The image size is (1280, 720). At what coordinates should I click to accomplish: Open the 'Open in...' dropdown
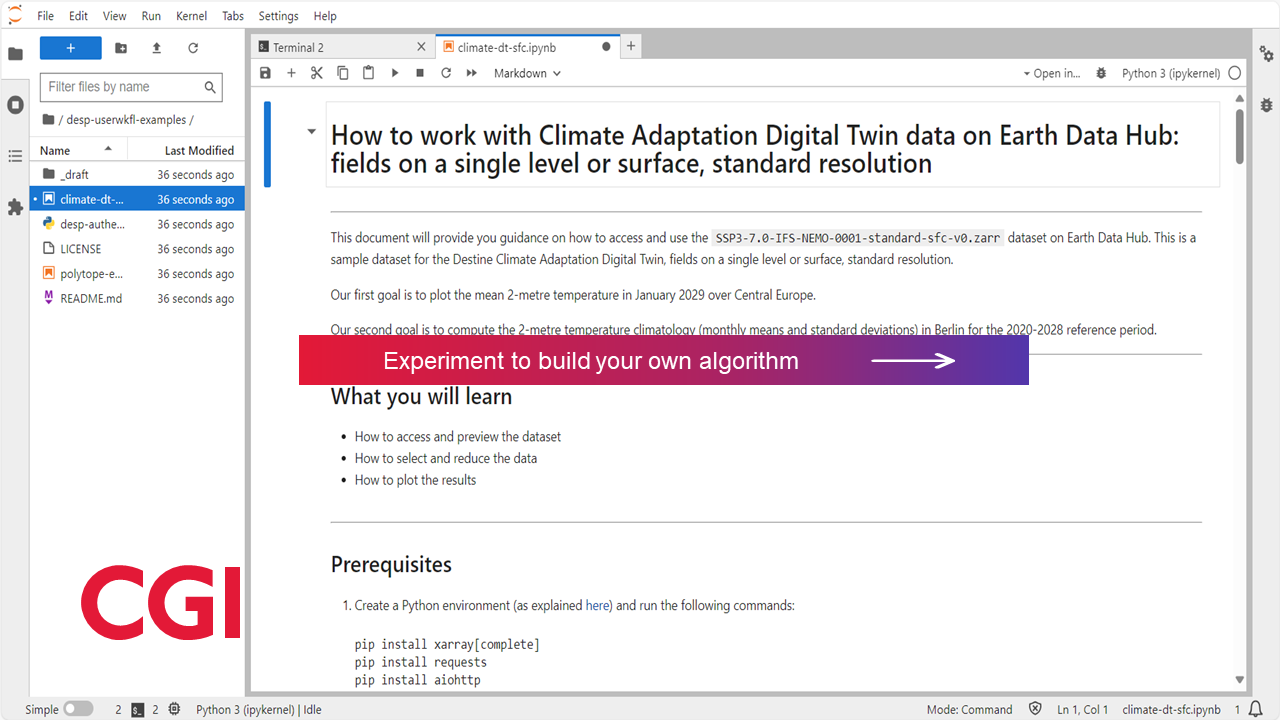click(x=1051, y=73)
